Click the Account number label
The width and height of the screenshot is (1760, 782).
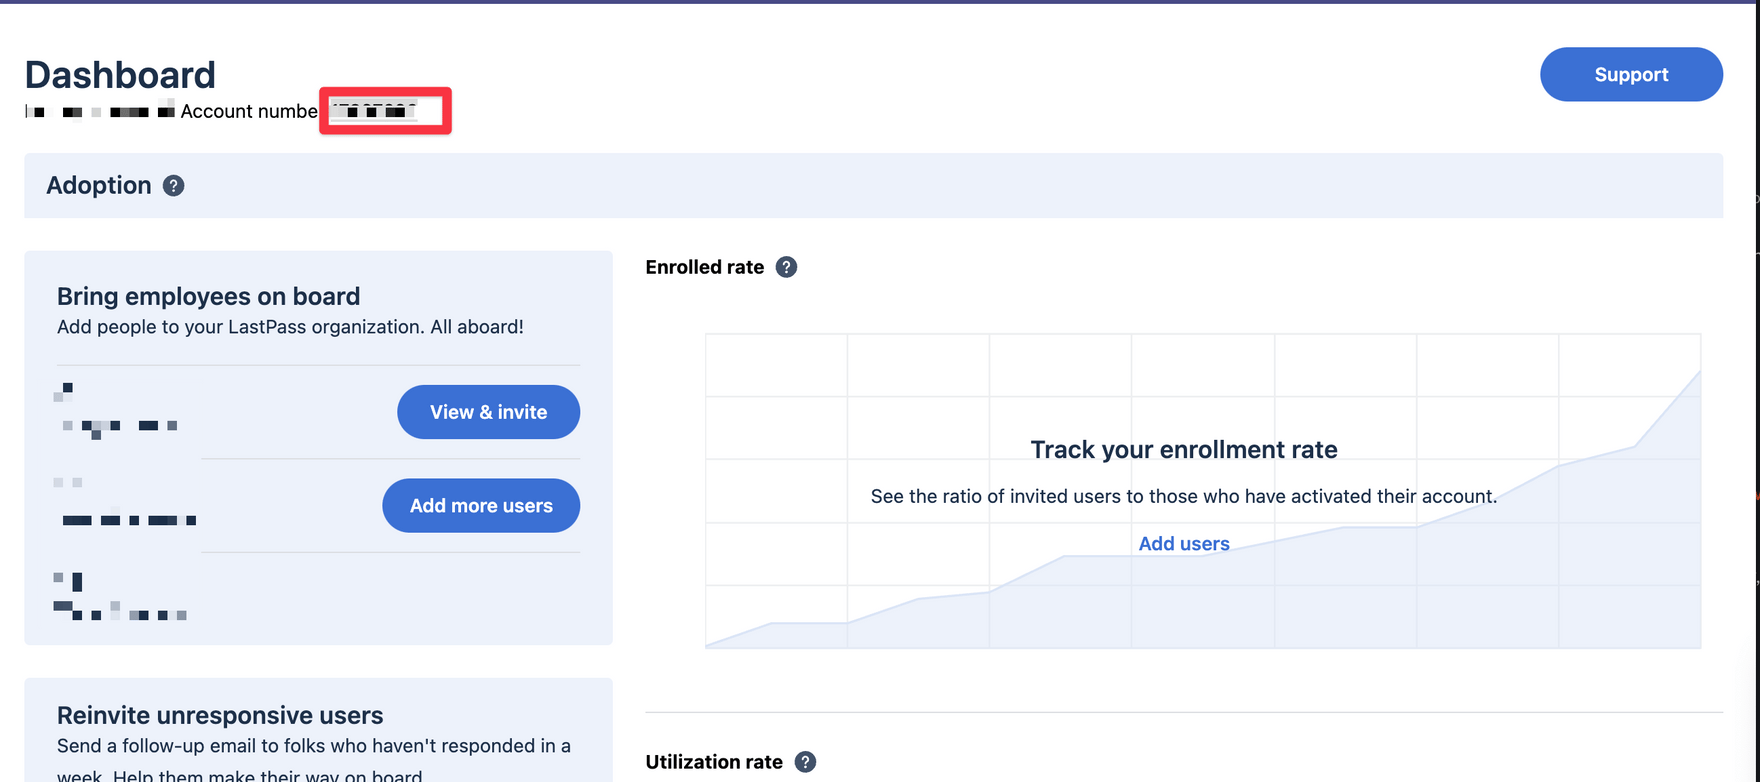(x=249, y=111)
